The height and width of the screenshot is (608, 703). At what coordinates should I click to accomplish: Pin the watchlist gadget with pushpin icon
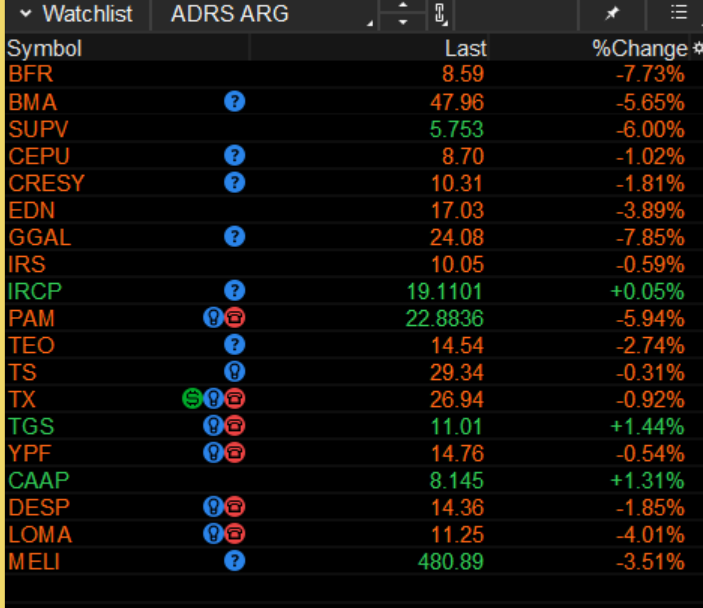point(612,13)
